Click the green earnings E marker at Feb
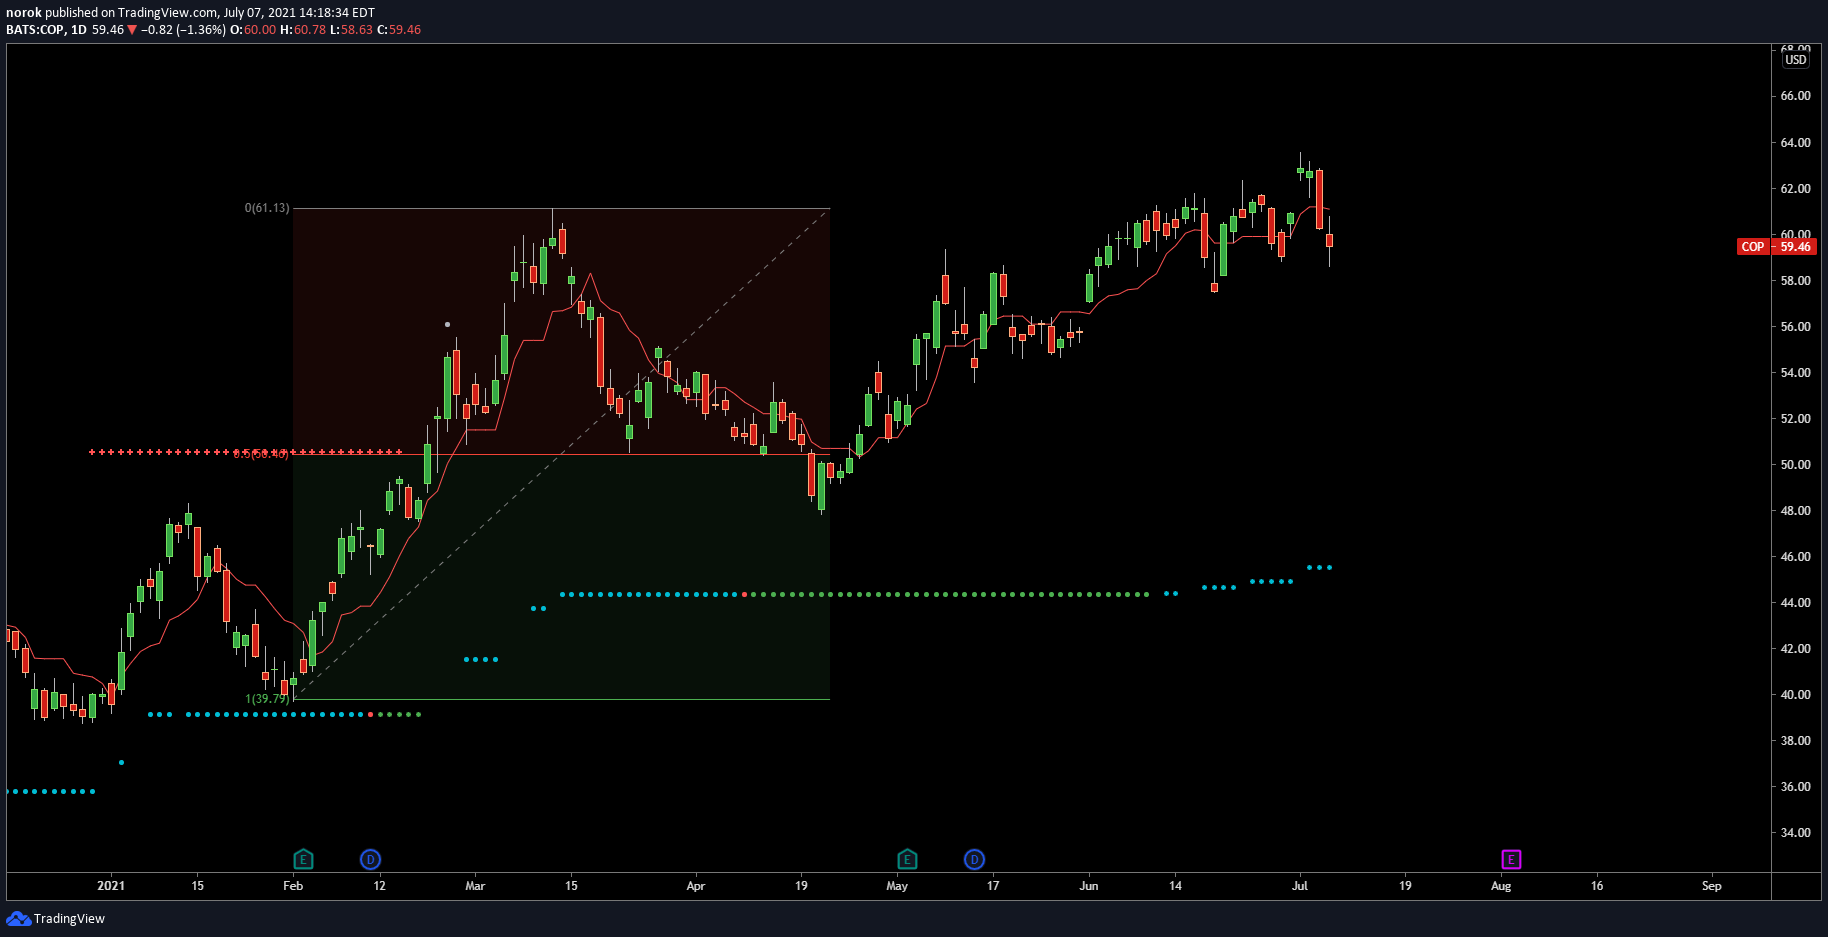Image resolution: width=1828 pixels, height=937 pixels. [303, 859]
